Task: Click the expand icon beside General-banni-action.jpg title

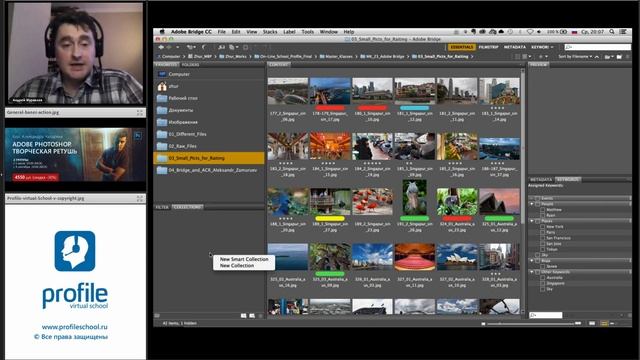Action: point(140,112)
